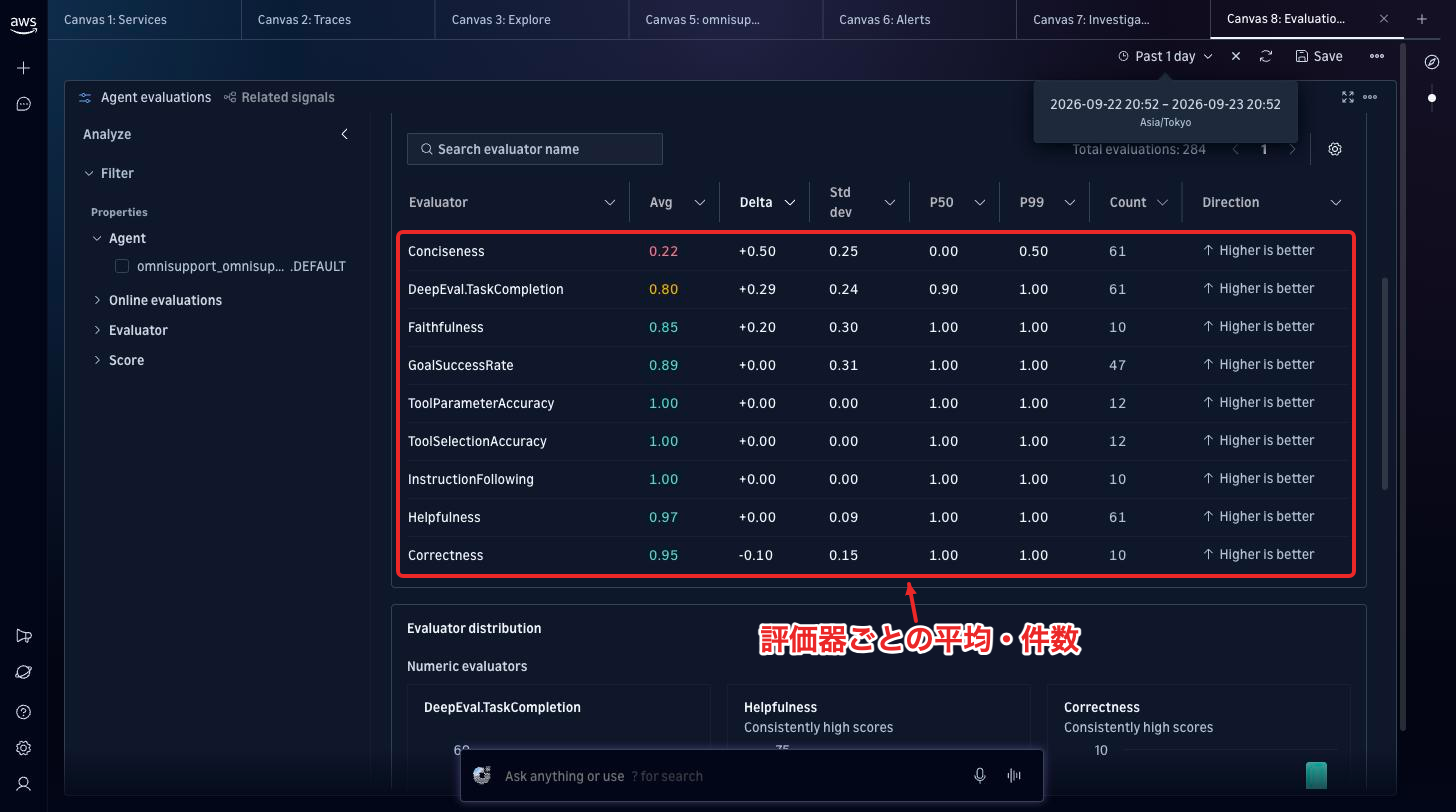The height and width of the screenshot is (812, 1456).
Task: Collapse the Filter section
Action: point(89,173)
